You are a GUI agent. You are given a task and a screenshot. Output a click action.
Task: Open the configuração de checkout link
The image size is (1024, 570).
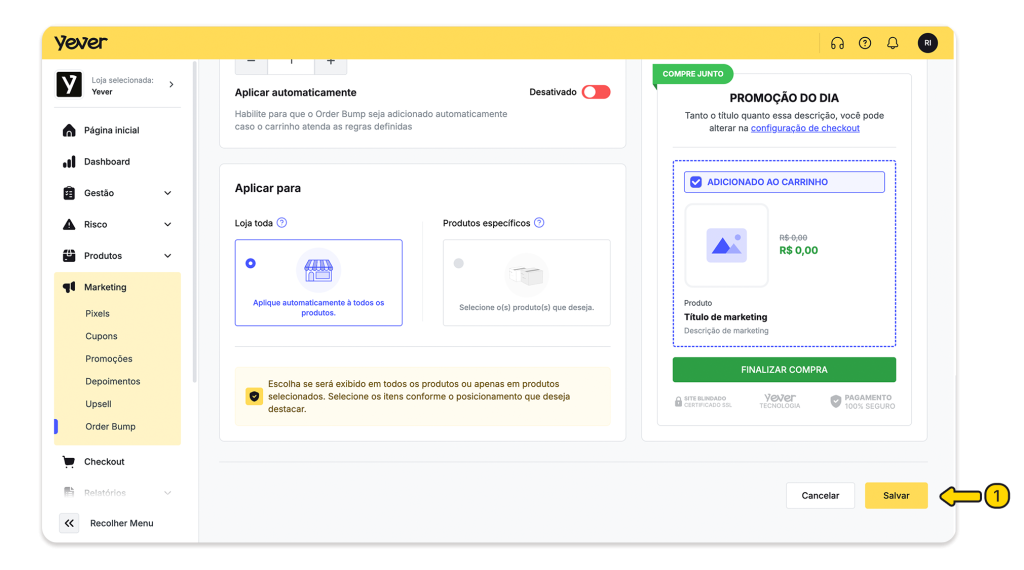pos(805,128)
